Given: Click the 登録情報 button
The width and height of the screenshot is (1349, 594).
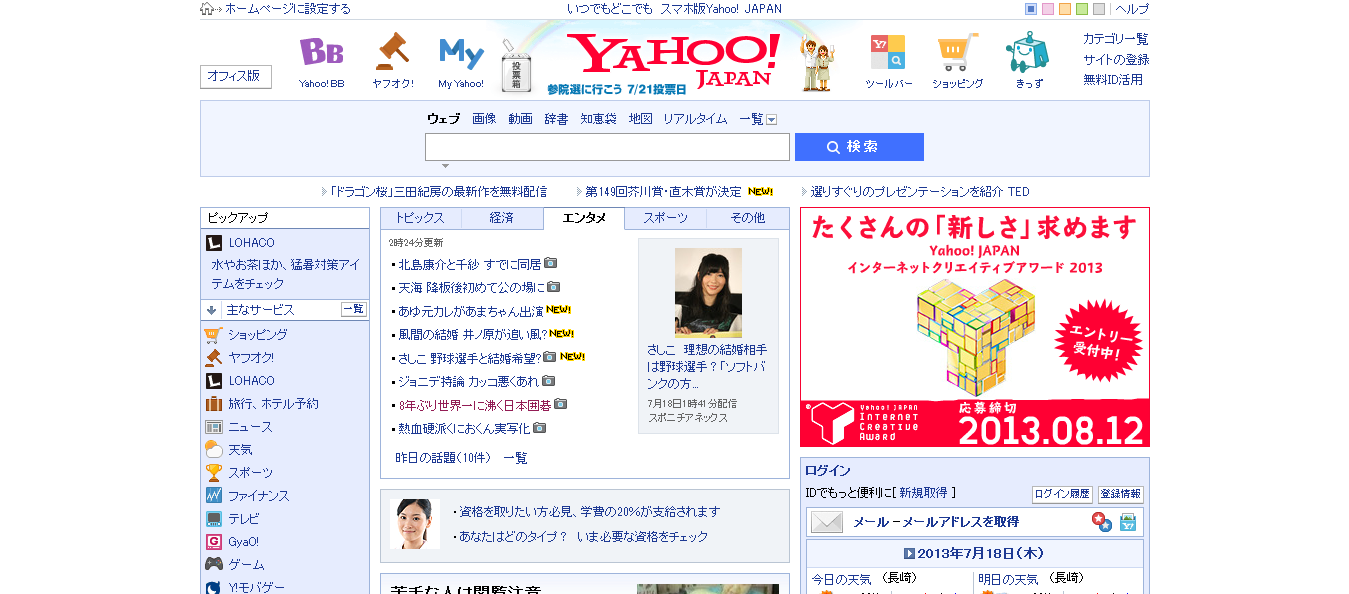Looking at the screenshot, I should pos(1120,494).
